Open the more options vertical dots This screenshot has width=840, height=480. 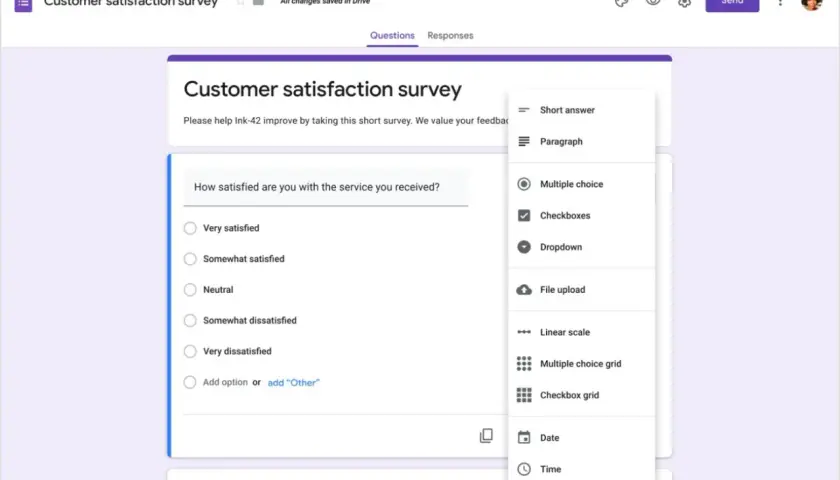point(780,3)
